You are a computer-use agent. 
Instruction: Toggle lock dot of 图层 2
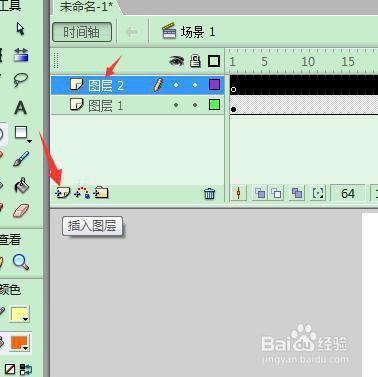(x=195, y=85)
